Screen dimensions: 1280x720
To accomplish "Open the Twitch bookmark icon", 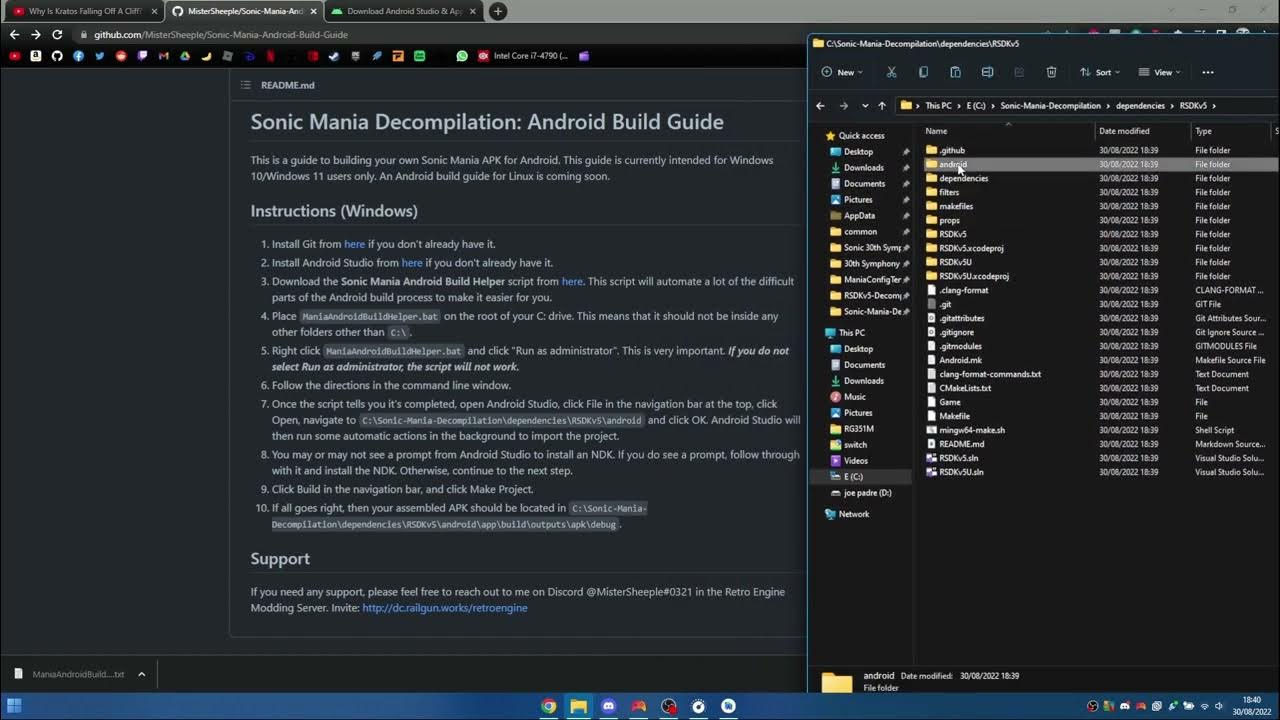I will pyautogui.click(x=143, y=56).
